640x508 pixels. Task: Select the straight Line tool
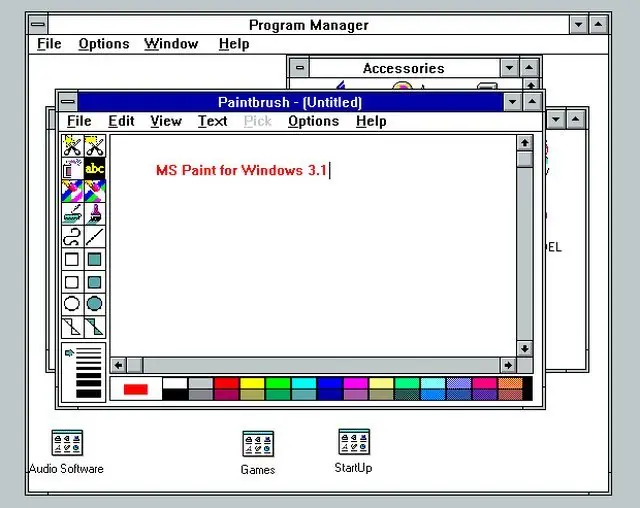pos(95,237)
